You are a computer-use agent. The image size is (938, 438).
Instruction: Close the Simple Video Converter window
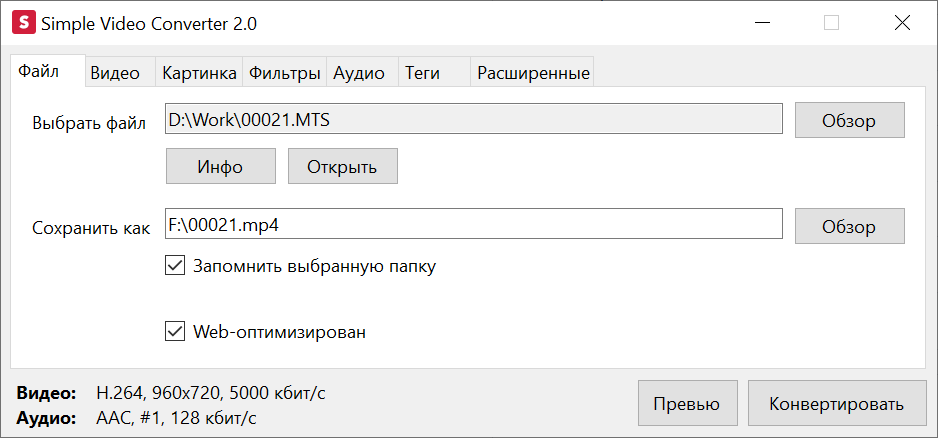(902, 23)
